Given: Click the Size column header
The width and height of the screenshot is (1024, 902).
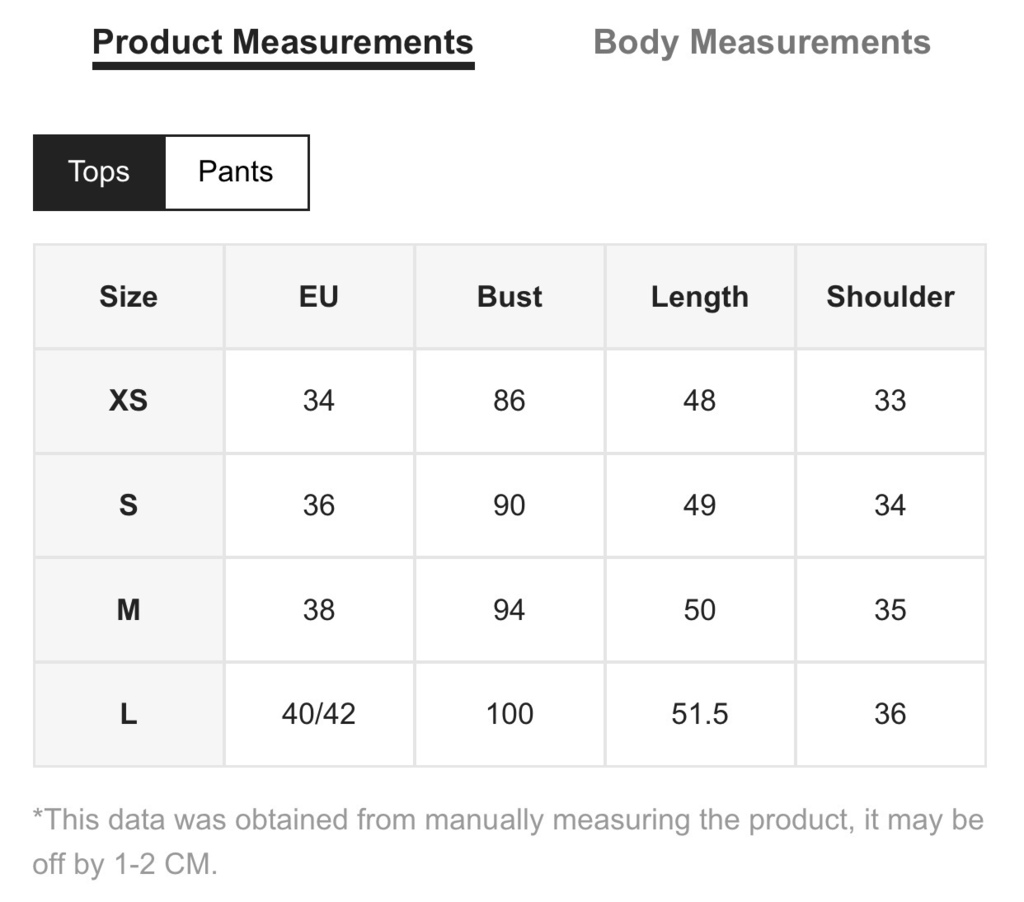Looking at the screenshot, I should click(129, 297).
